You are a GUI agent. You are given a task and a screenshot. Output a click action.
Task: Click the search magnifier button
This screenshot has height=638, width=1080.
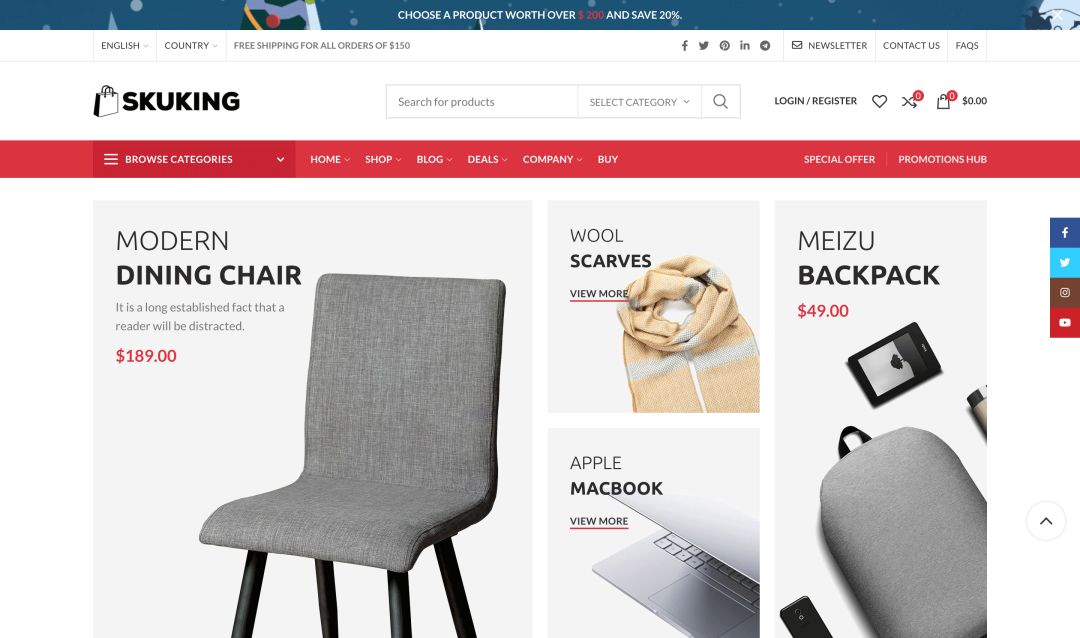pos(720,101)
